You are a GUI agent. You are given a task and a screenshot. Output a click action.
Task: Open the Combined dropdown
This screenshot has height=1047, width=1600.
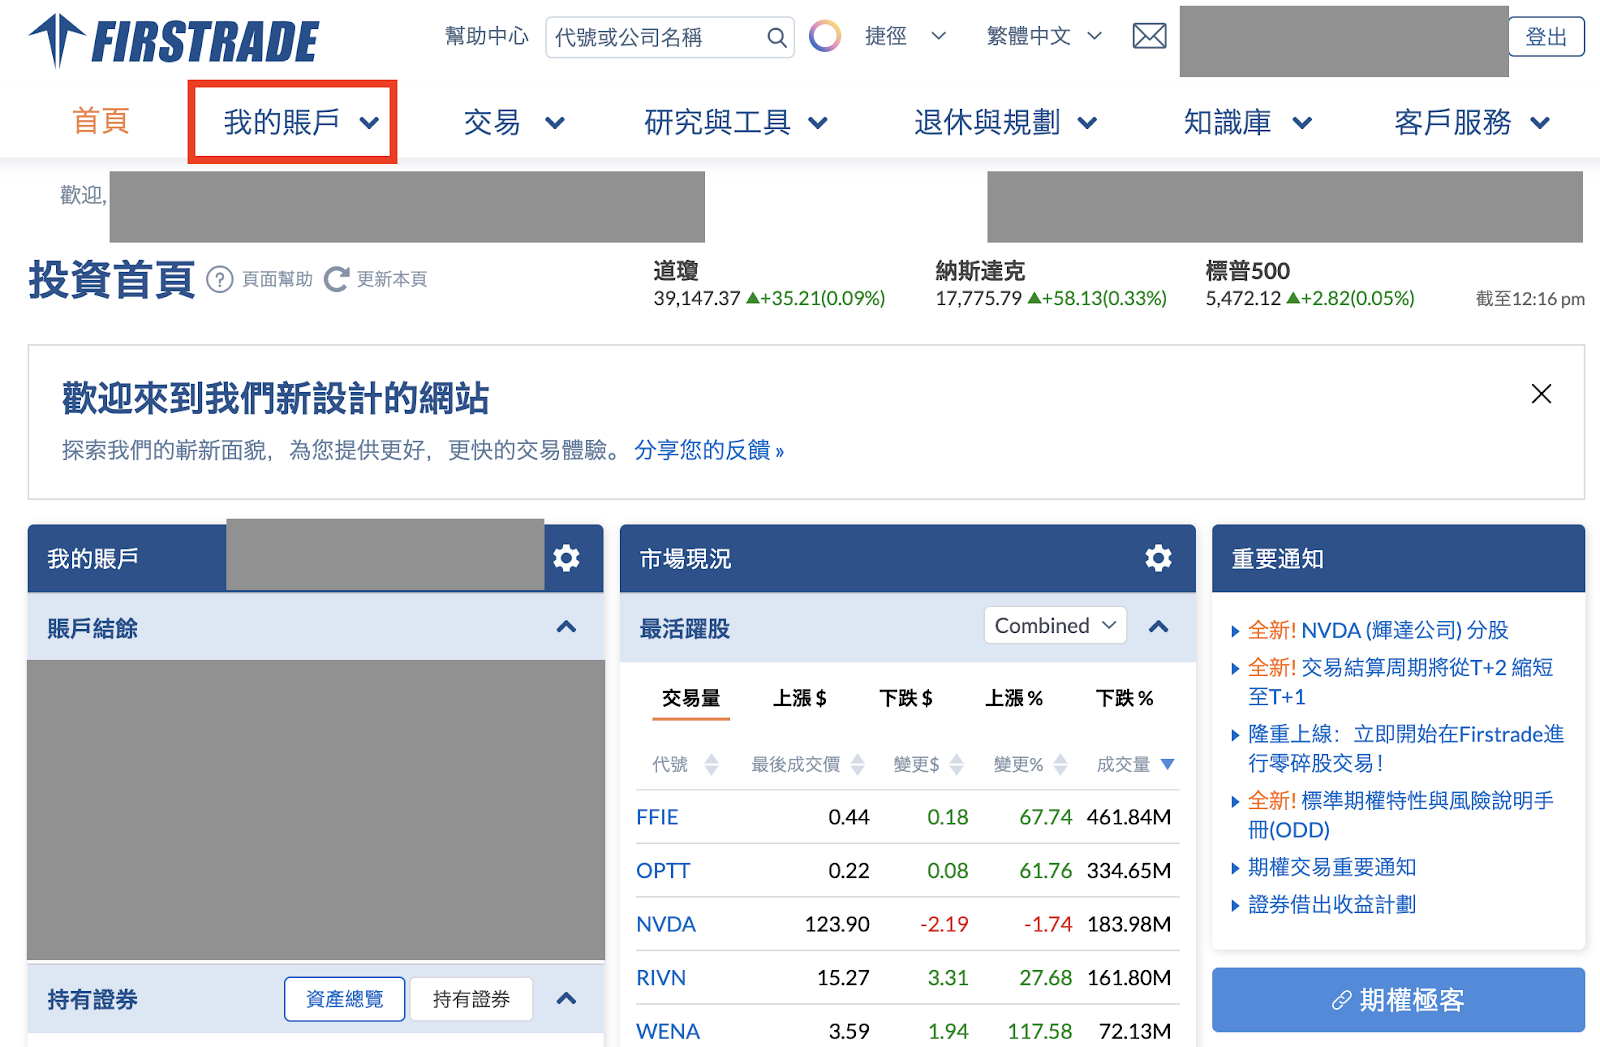click(1055, 625)
